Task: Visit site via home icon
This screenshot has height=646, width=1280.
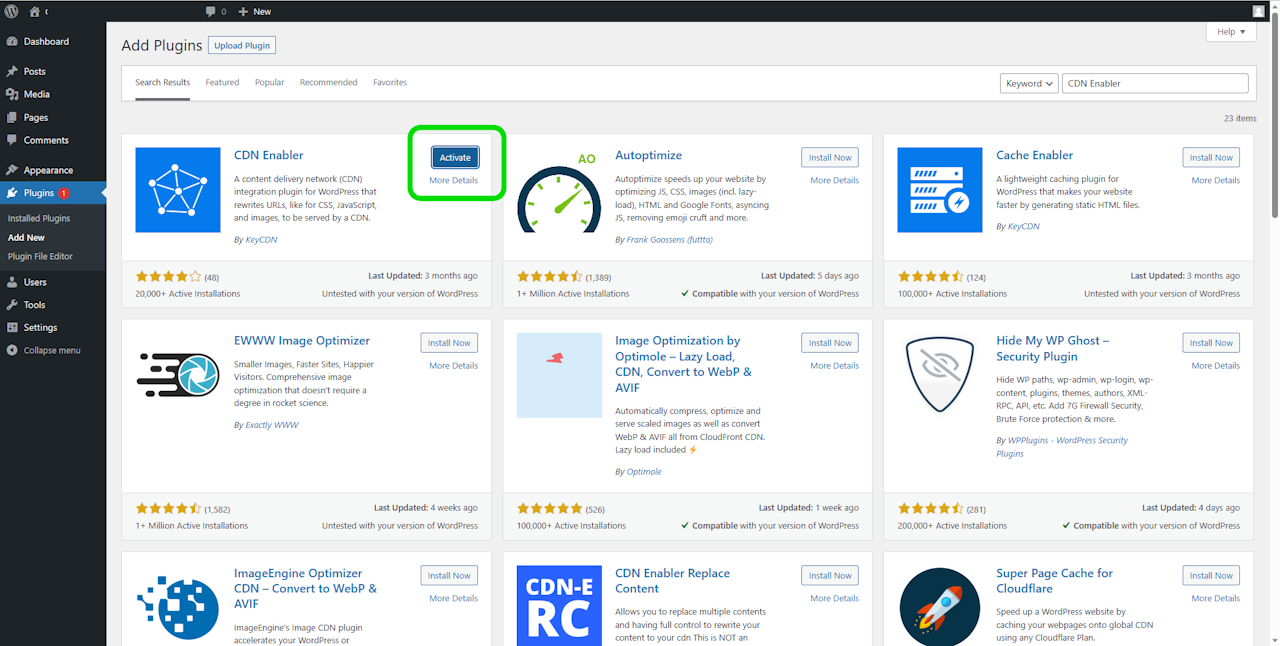Action: click(x=35, y=11)
